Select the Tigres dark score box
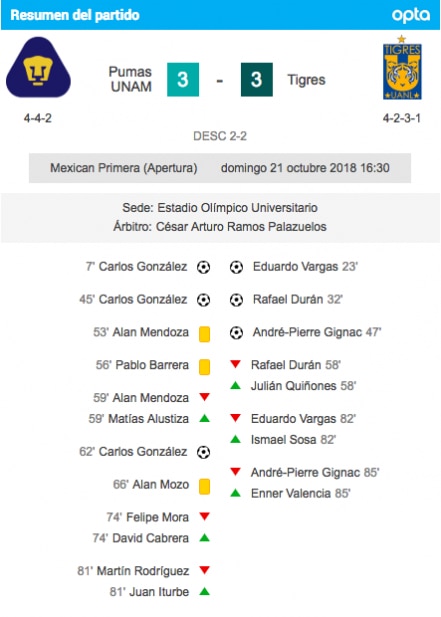Viewport: 441px width, 617px height. pos(256,79)
